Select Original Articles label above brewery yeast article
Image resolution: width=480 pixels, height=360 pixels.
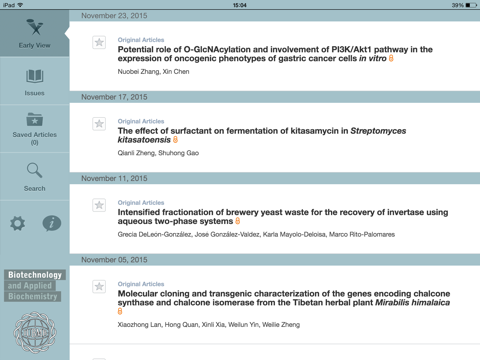pyautogui.click(x=141, y=202)
